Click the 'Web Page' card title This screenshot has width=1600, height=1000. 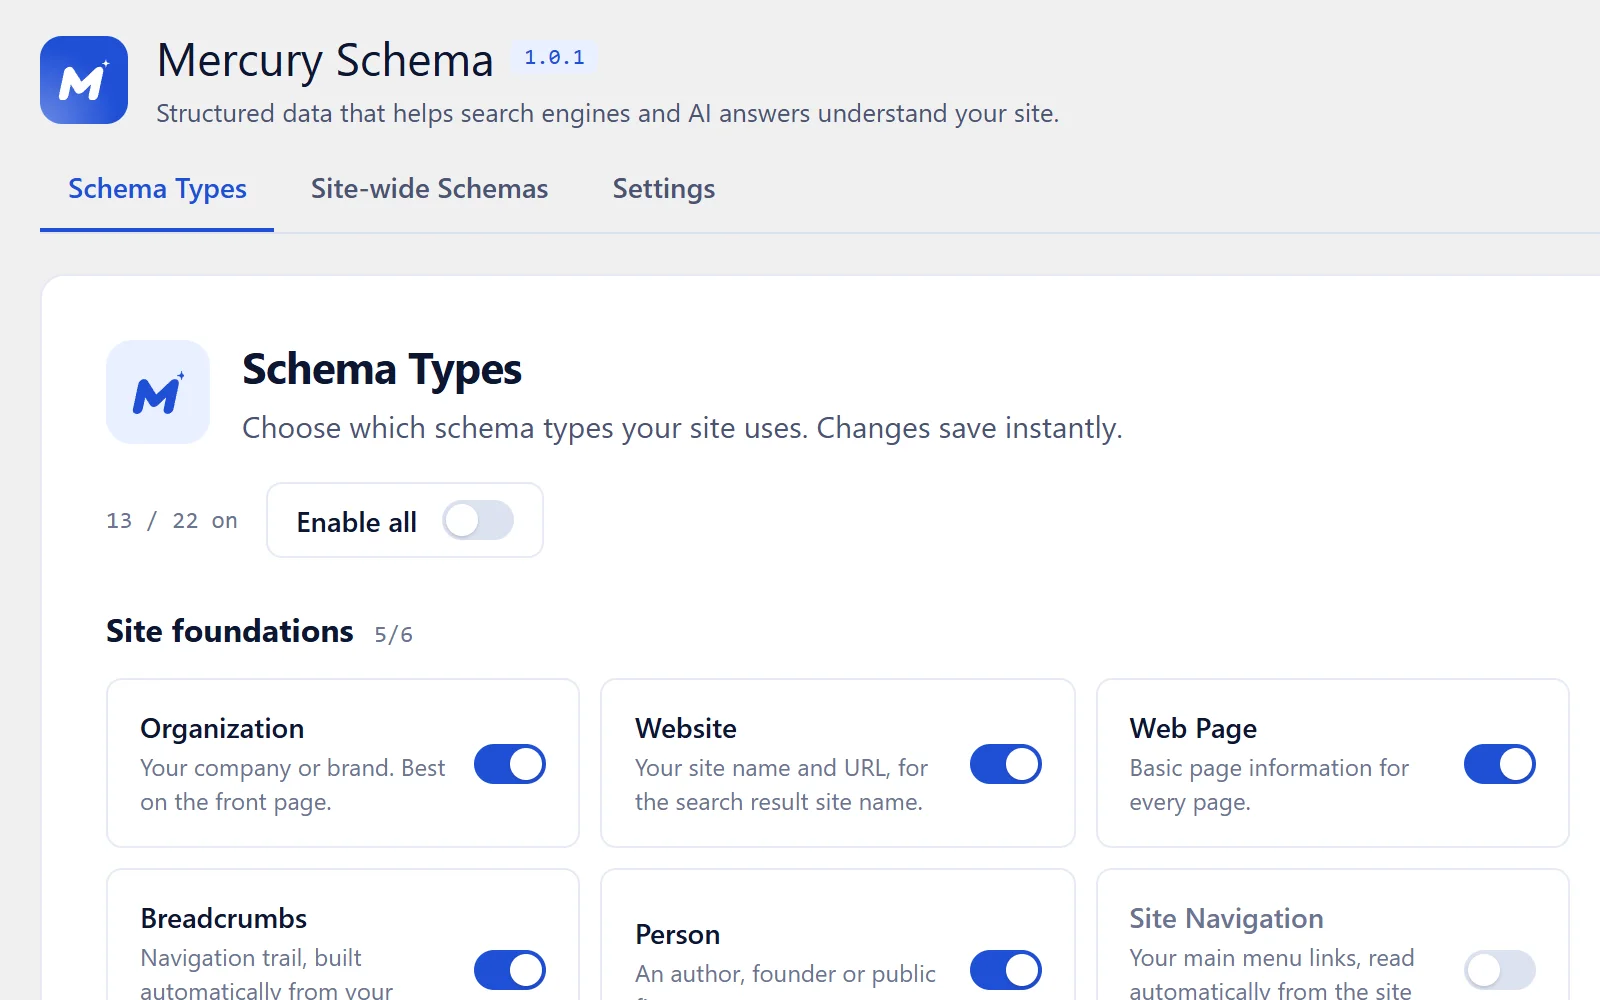point(1193,729)
